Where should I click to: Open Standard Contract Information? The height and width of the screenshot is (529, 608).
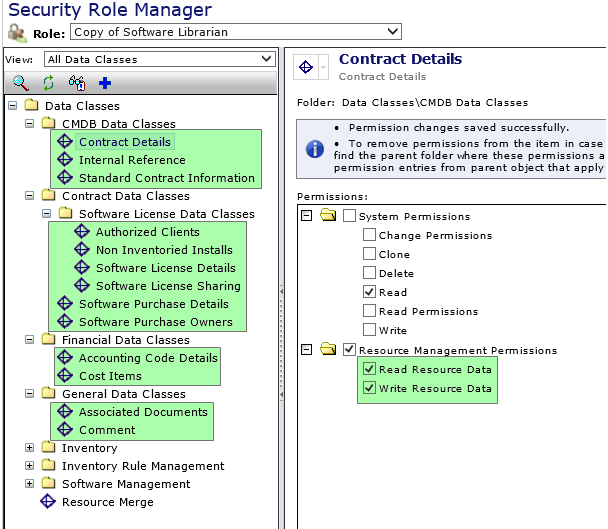click(x=166, y=178)
